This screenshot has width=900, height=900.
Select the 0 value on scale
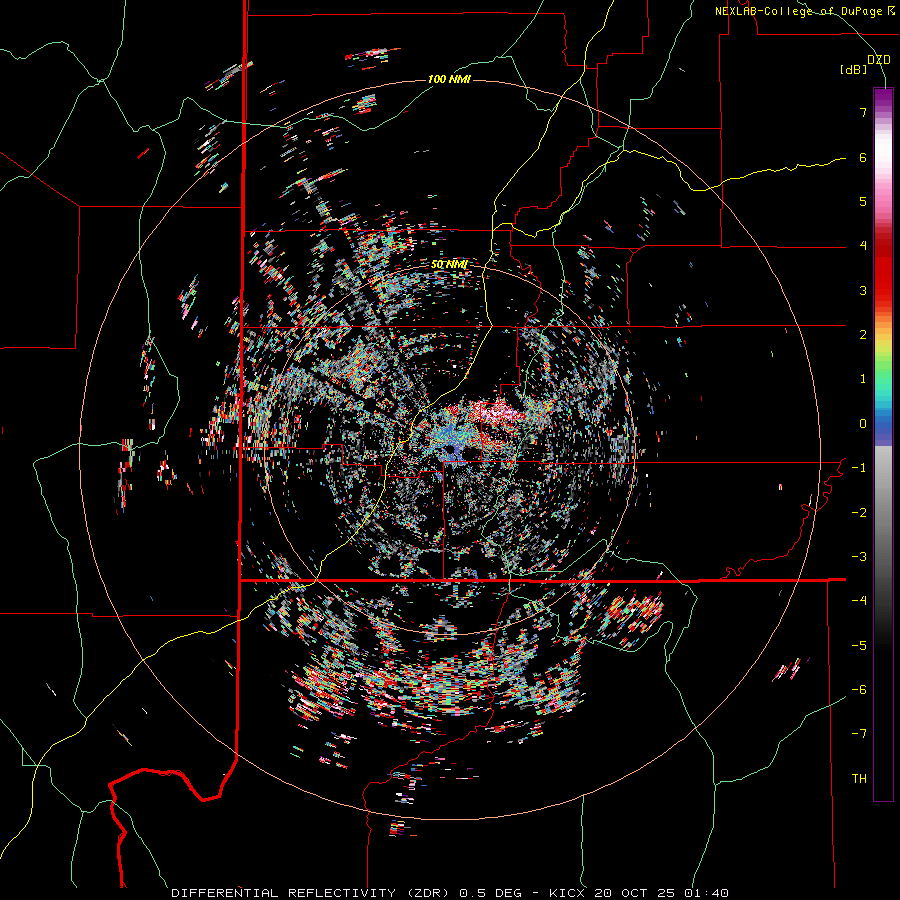[863, 424]
